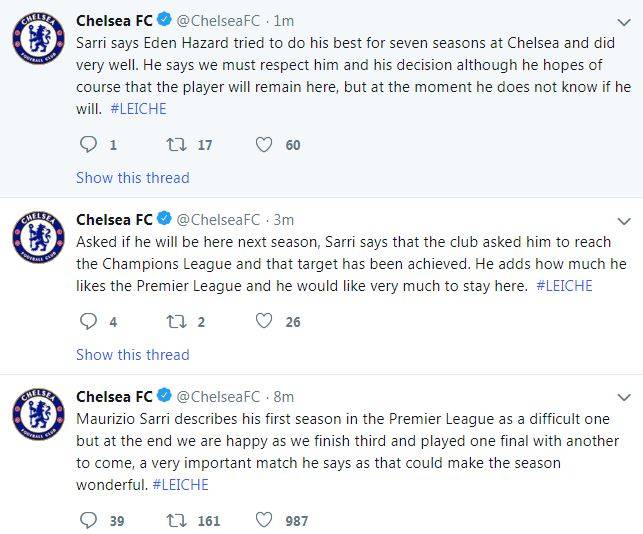
Task: Open #LEICHE hashtag in the 8m tweet
Action: tap(180, 485)
